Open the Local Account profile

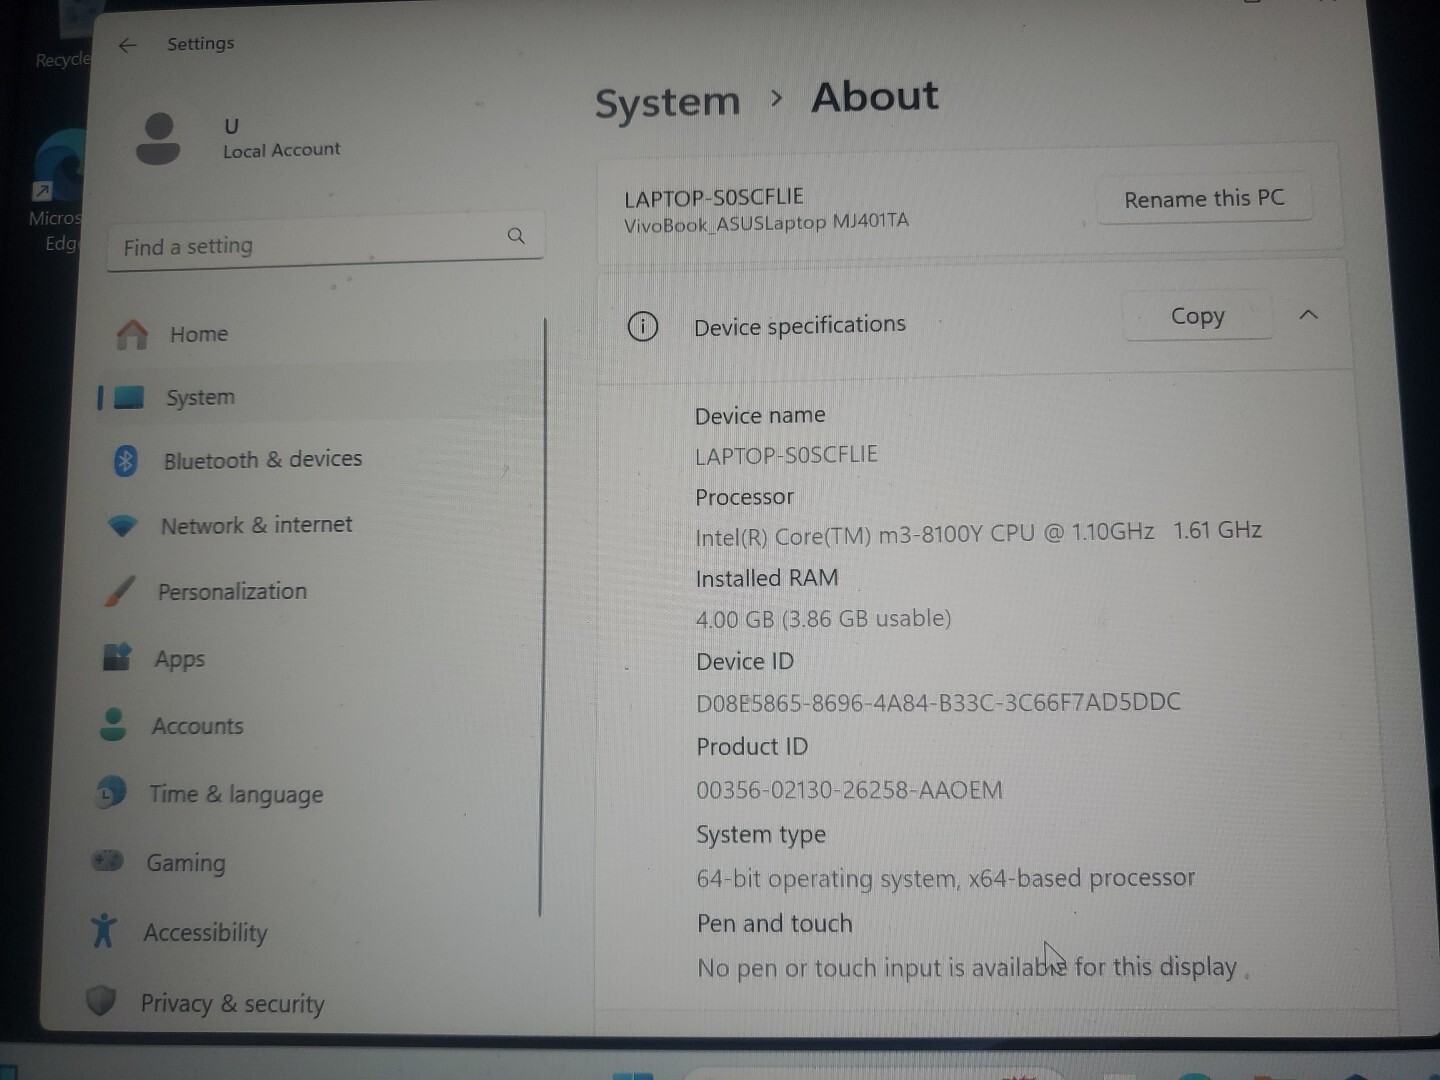[240, 138]
